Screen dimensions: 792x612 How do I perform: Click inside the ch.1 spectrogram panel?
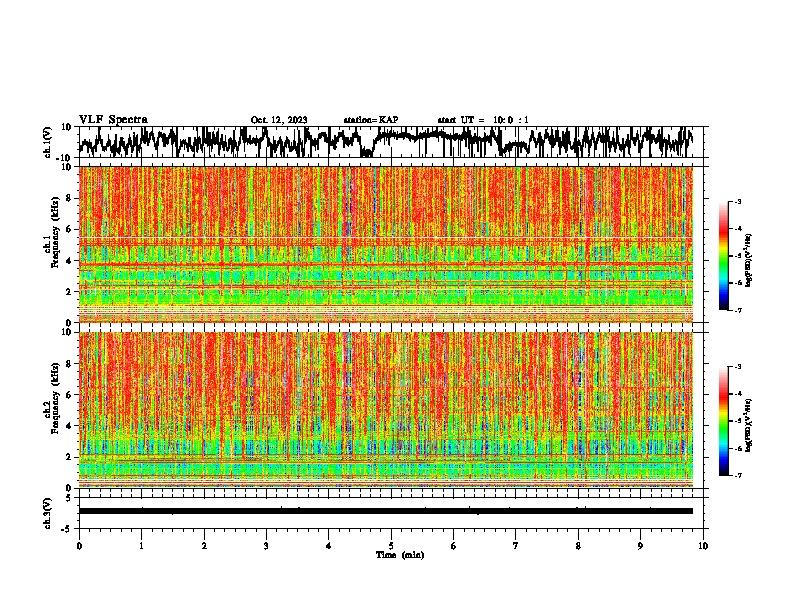386,244
